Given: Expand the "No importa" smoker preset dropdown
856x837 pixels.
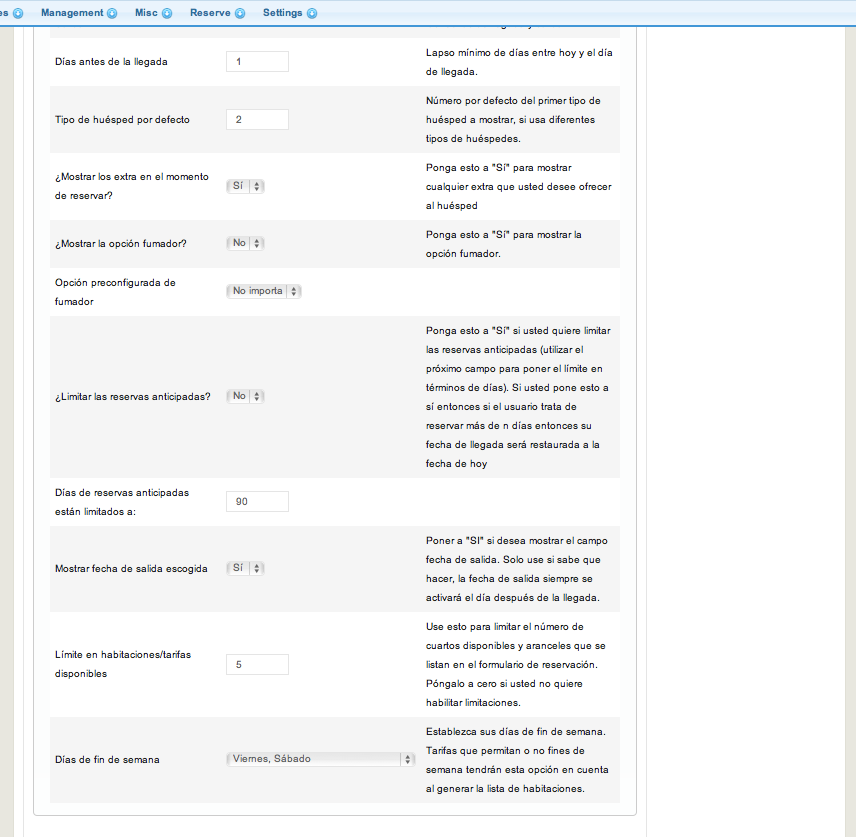Looking at the screenshot, I should click(x=264, y=291).
